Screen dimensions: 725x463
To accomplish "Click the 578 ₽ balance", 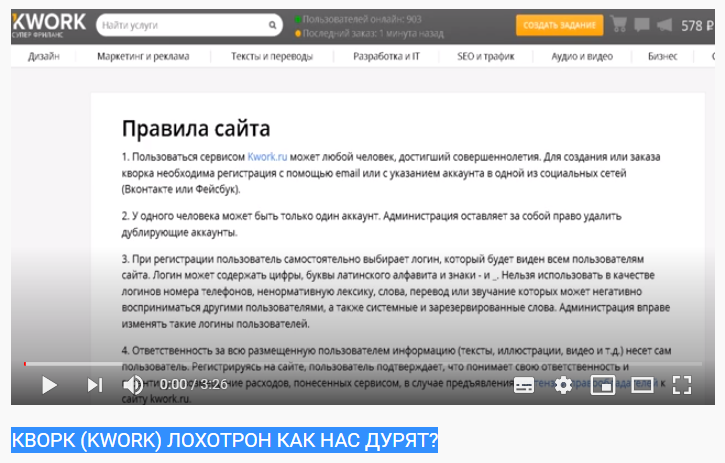I will [697, 25].
